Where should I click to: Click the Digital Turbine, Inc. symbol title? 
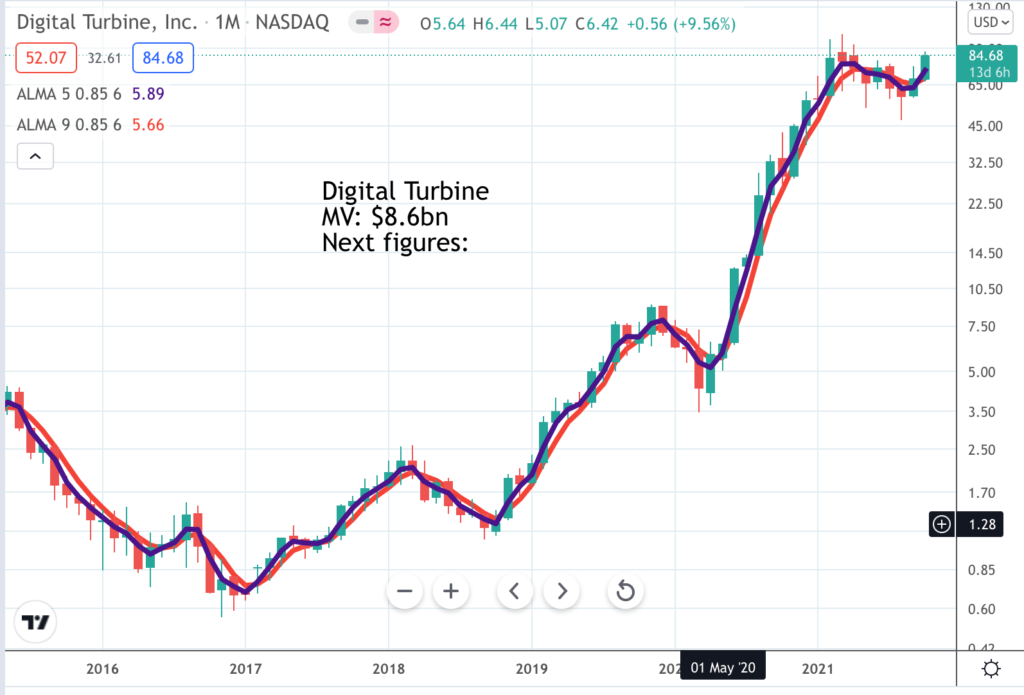[x=107, y=22]
